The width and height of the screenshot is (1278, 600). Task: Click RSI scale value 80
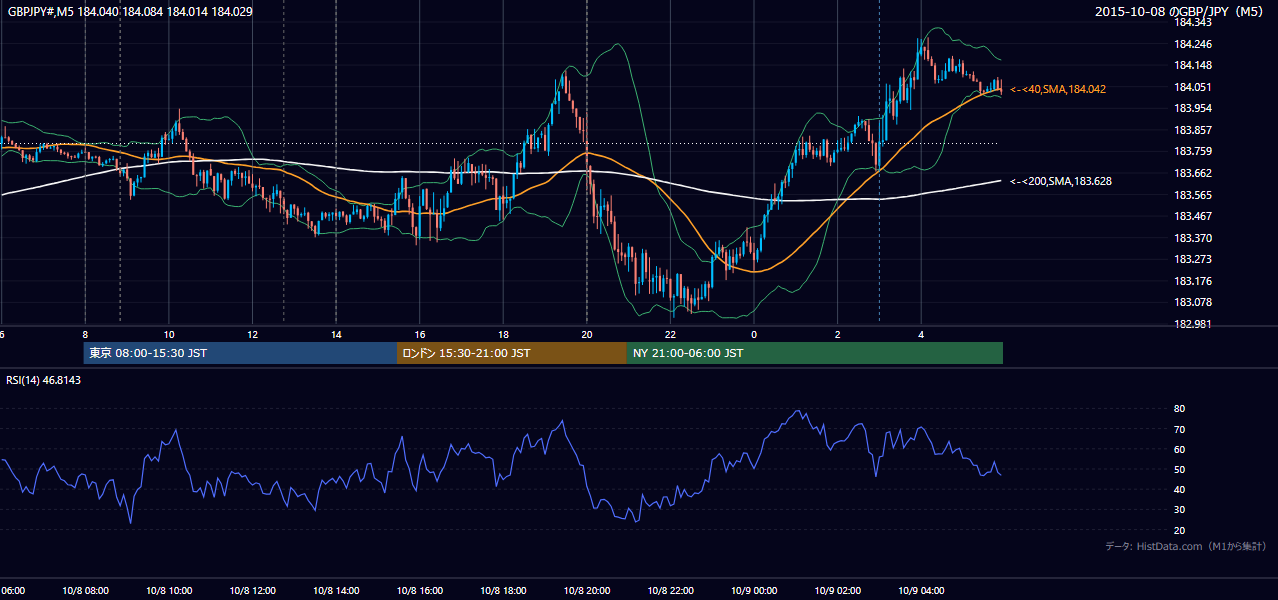coord(1180,409)
